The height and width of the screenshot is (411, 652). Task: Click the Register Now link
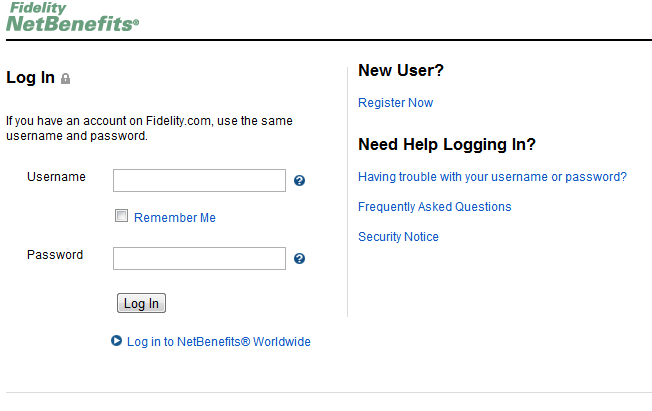pyautogui.click(x=395, y=103)
